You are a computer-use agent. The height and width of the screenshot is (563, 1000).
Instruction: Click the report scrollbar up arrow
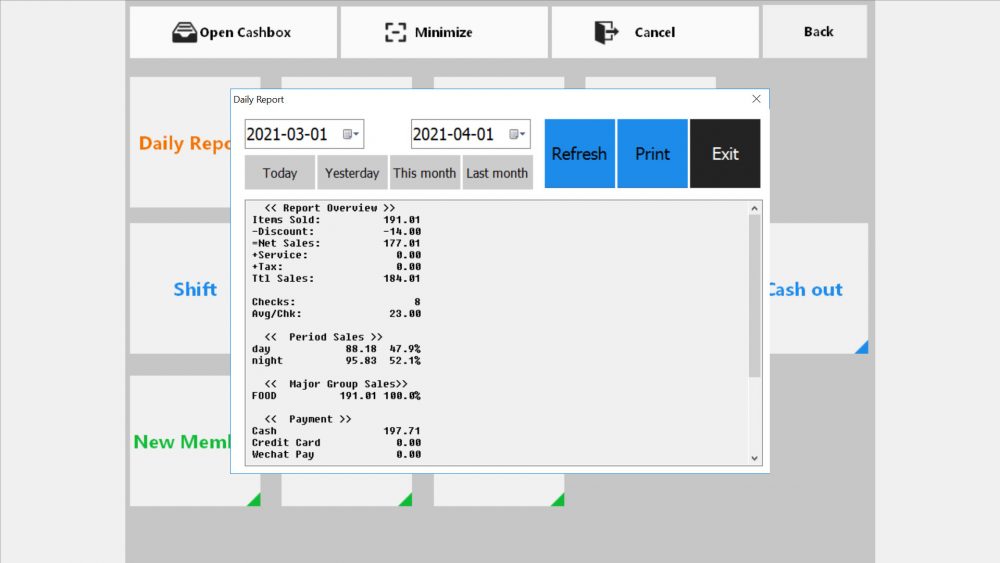(754, 208)
